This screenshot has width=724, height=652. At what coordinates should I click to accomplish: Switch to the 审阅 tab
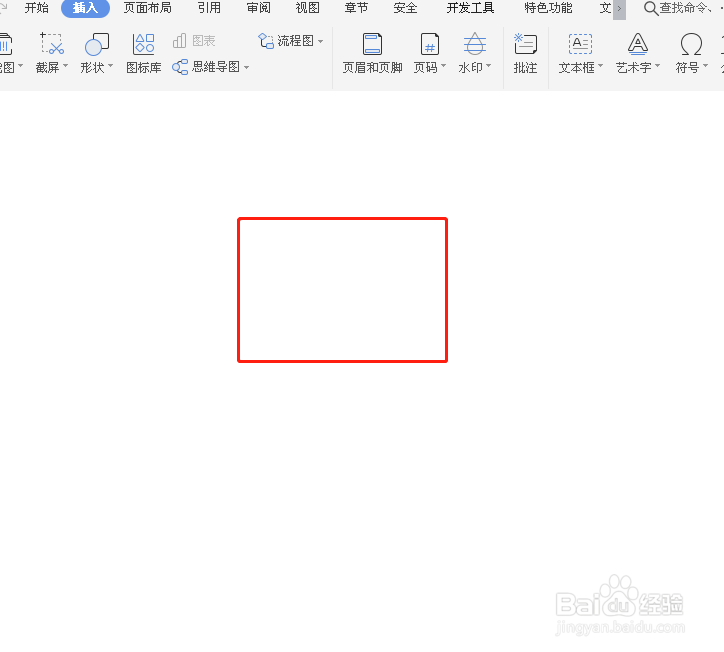point(259,8)
